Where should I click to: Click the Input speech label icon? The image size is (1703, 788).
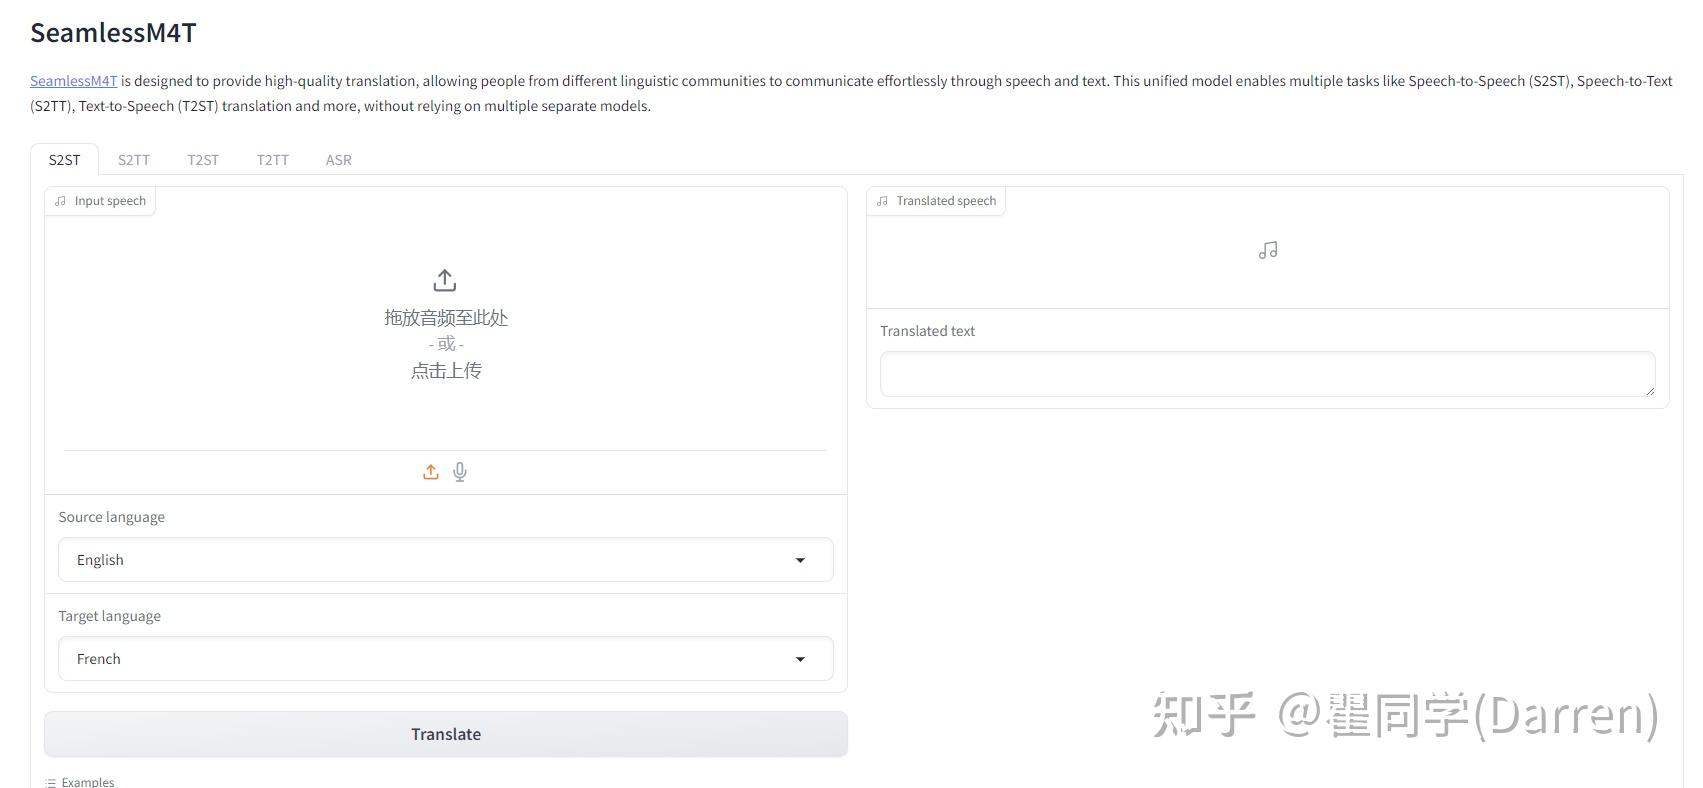coord(61,201)
